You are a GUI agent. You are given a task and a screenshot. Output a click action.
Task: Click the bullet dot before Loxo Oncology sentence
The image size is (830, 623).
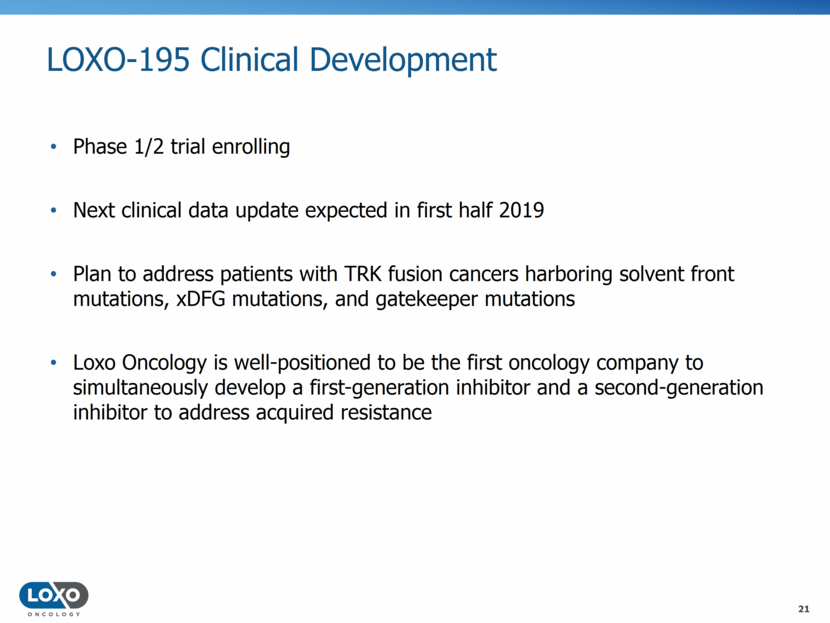point(54,362)
